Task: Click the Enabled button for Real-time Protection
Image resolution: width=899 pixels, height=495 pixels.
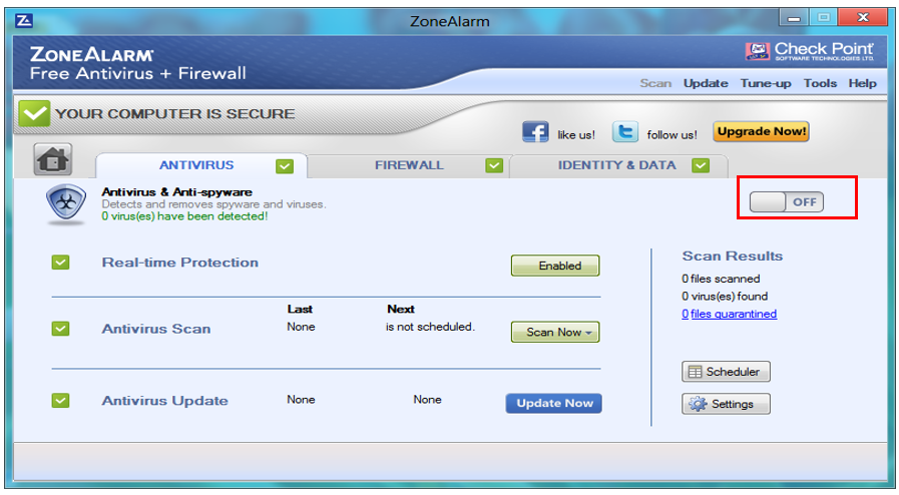Action: coord(555,266)
